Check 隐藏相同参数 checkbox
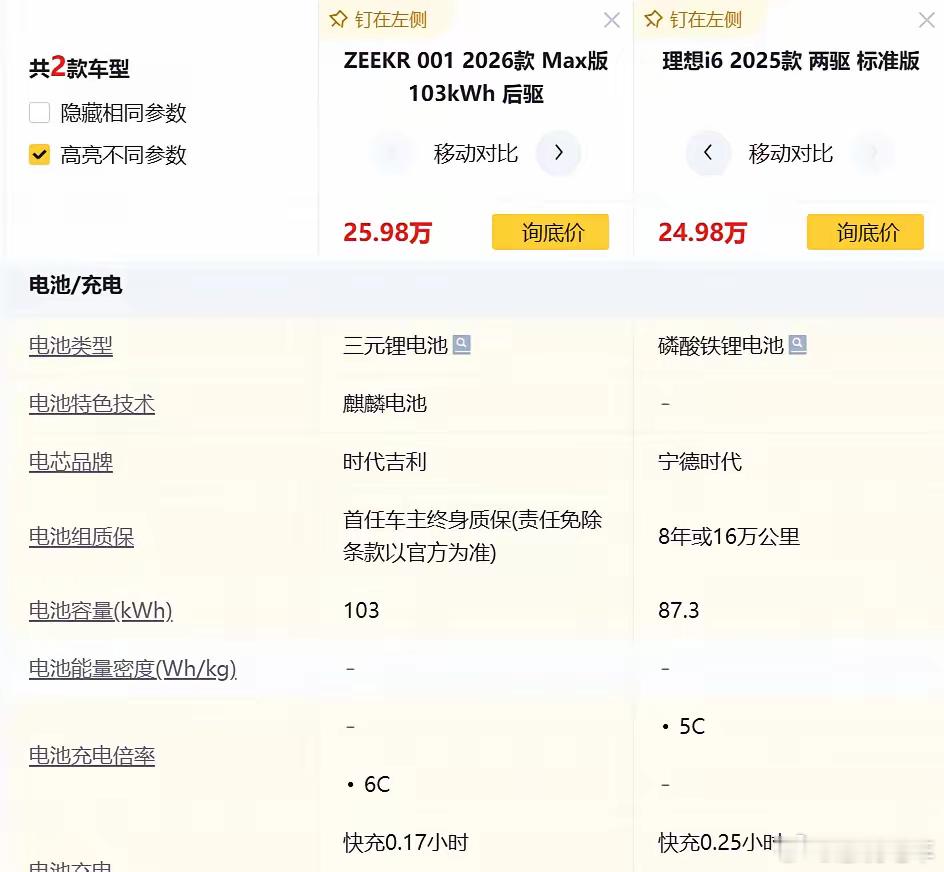Screen dimensions: 944x872 click(40, 113)
